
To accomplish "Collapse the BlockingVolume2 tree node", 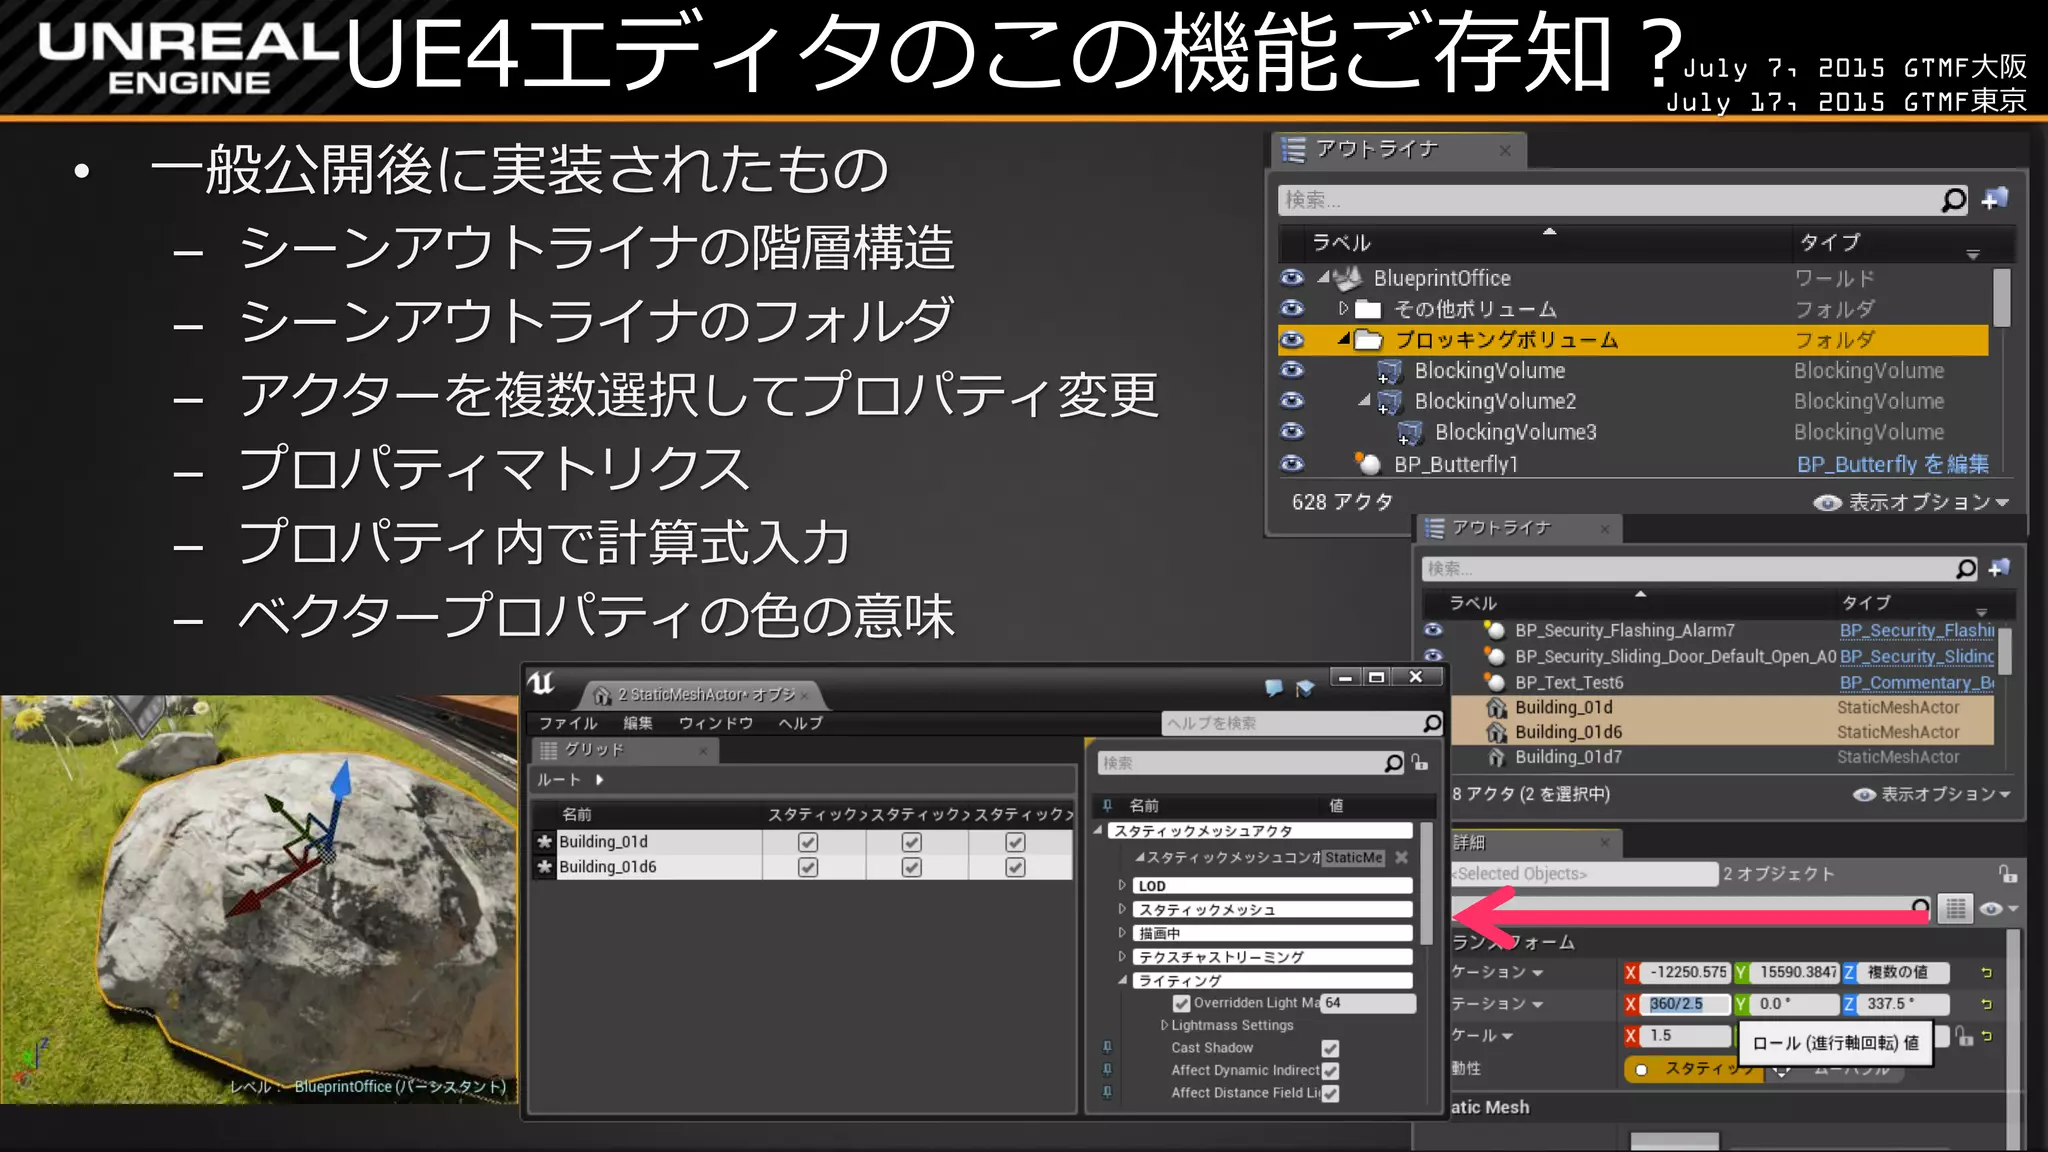I will 1364,400.
